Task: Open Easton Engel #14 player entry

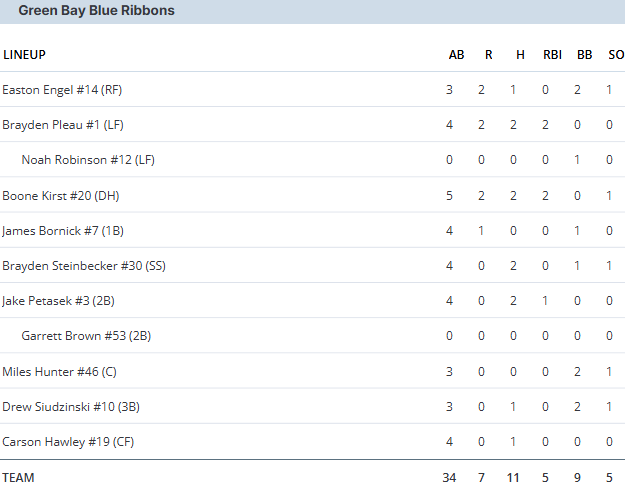Action: pos(62,90)
